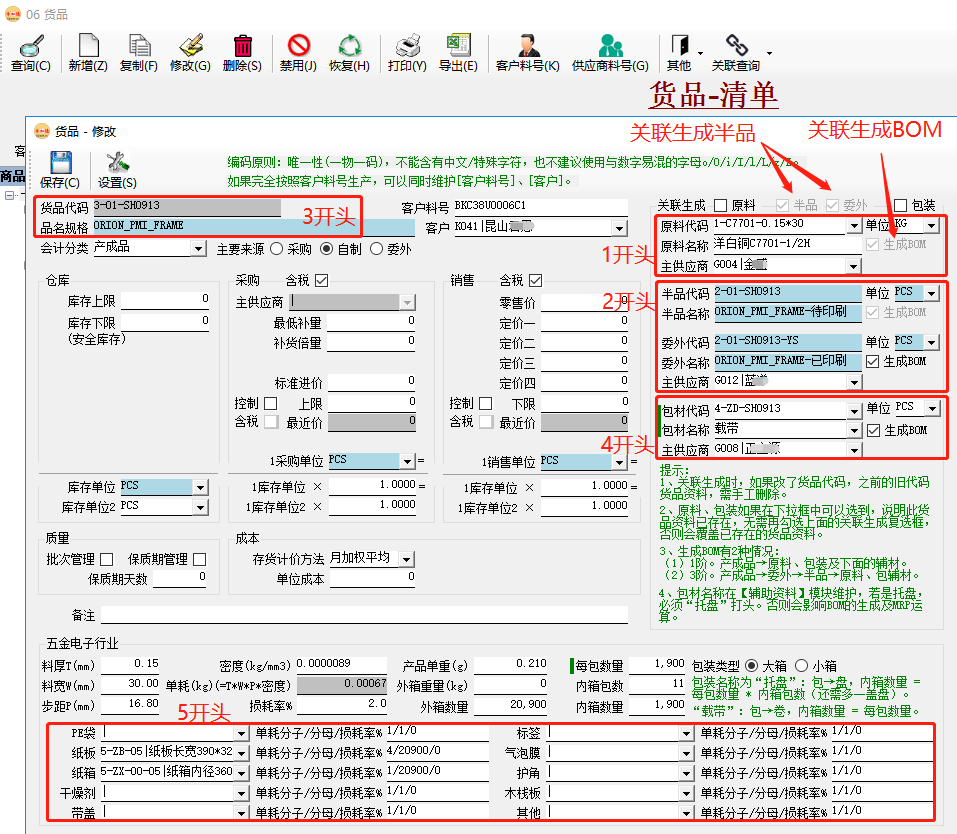Screen dimensions: 957x834
Task: Click the 每包数量 field
Action: point(657,664)
